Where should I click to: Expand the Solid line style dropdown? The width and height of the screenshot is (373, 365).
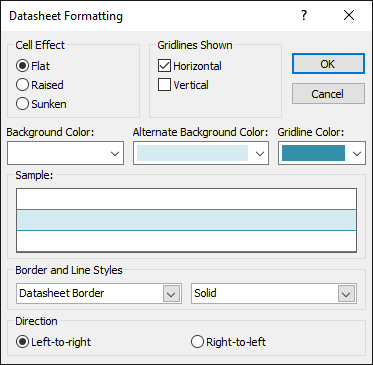click(x=346, y=294)
